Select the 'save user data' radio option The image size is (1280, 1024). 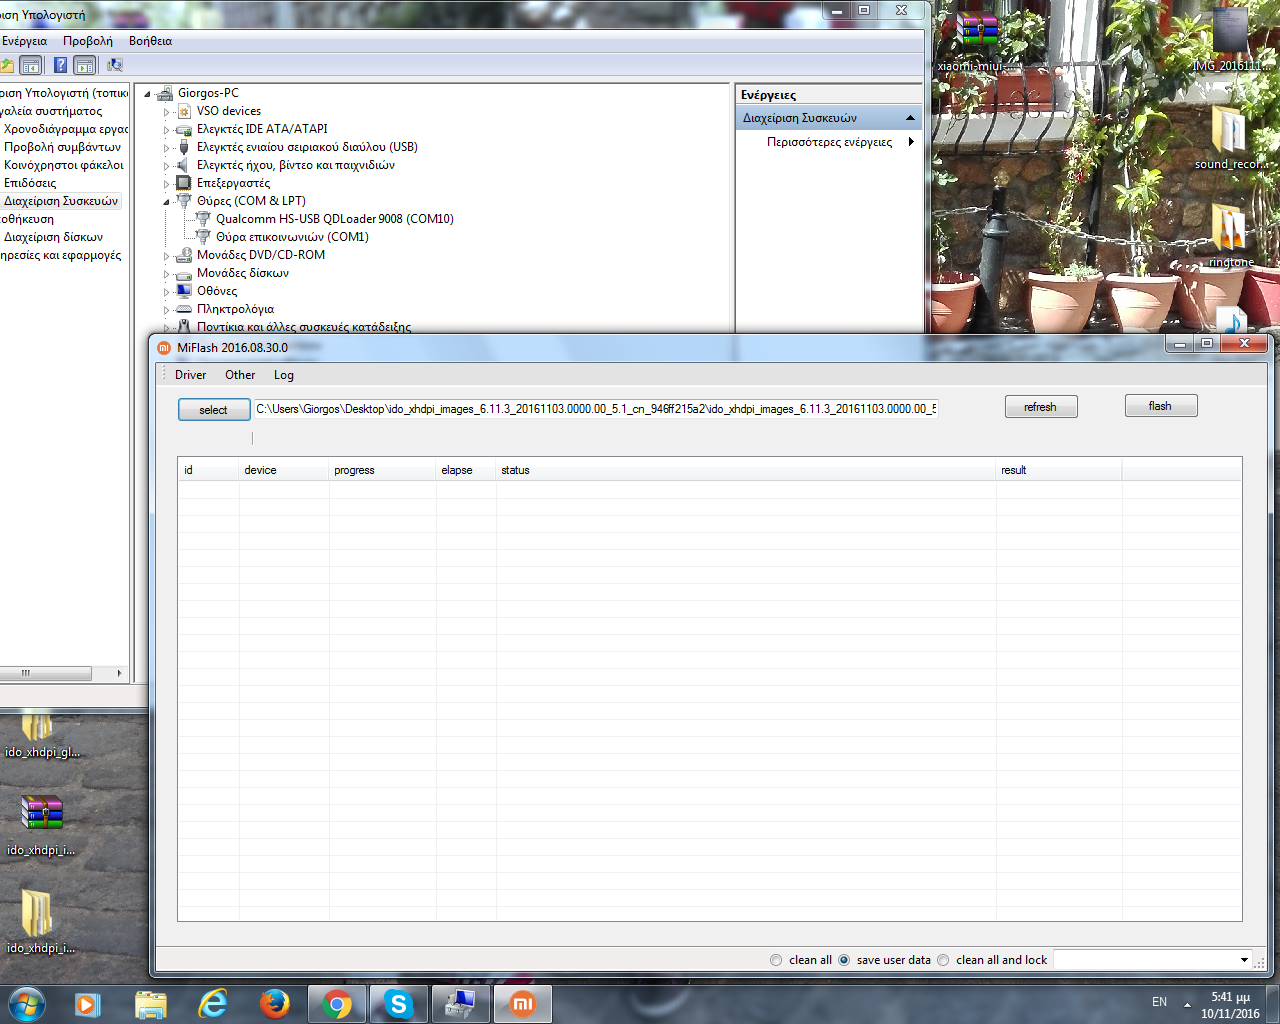point(844,960)
